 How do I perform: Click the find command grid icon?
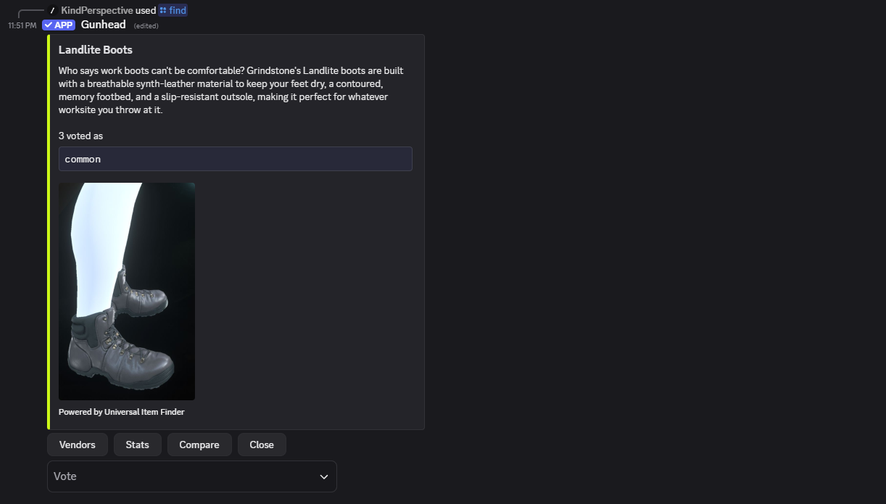coord(163,10)
